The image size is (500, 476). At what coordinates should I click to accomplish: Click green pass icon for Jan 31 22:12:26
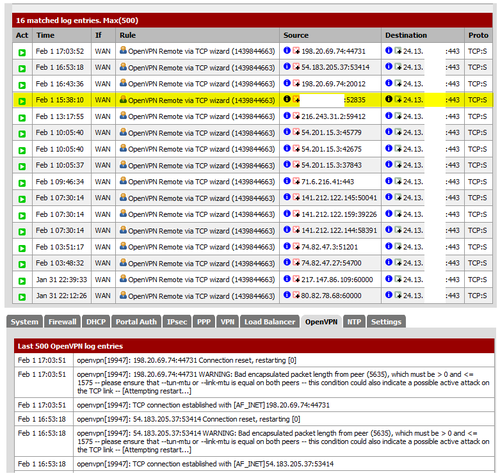[22, 297]
